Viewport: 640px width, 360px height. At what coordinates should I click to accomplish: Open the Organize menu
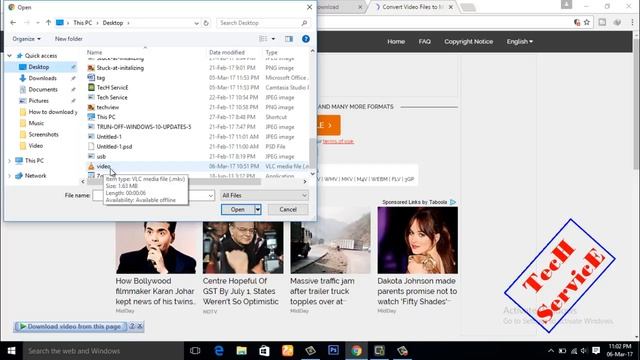pos(27,39)
